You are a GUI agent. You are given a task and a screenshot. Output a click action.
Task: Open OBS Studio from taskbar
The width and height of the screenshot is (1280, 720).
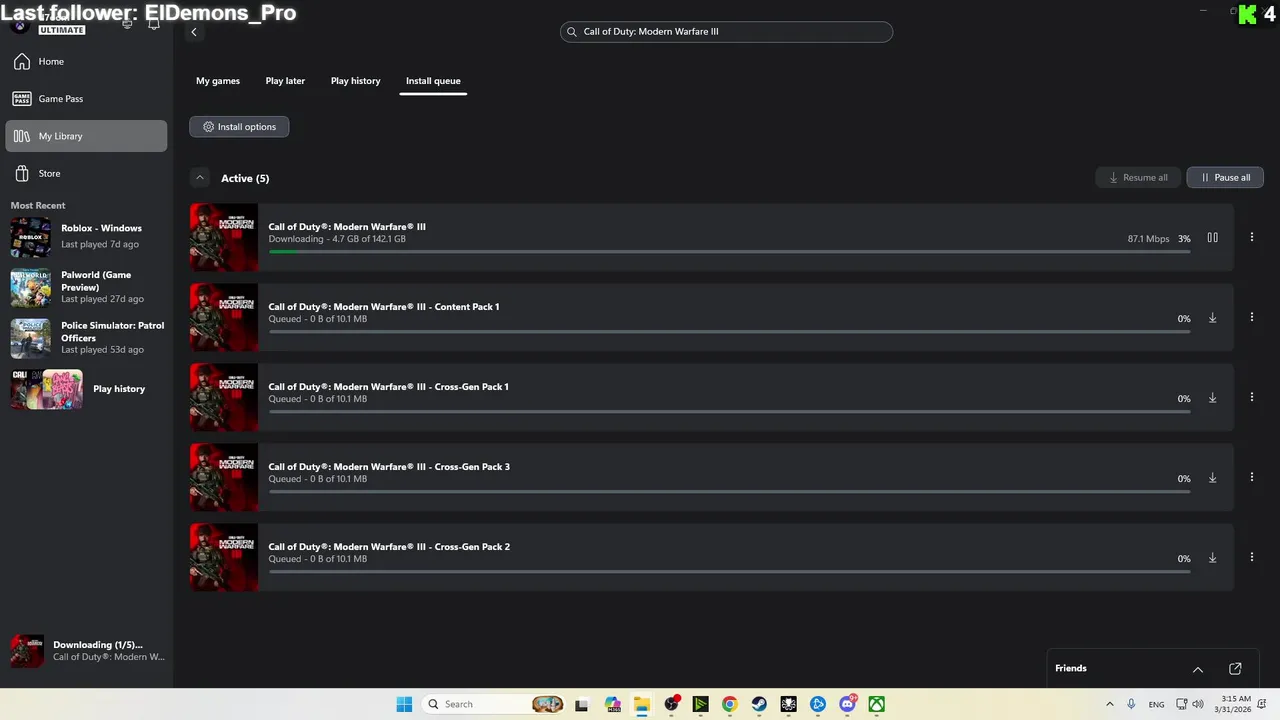pyautogui.click(x=671, y=704)
